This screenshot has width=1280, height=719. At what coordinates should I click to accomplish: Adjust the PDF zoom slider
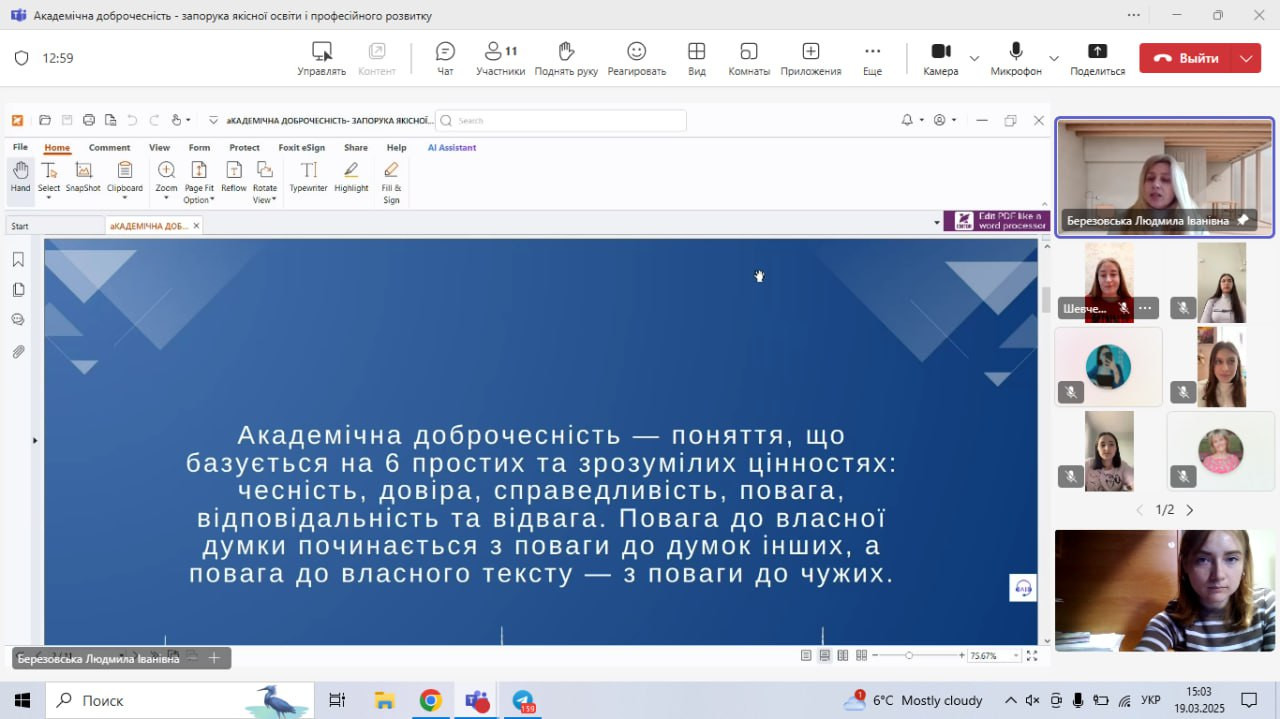tap(909, 655)
